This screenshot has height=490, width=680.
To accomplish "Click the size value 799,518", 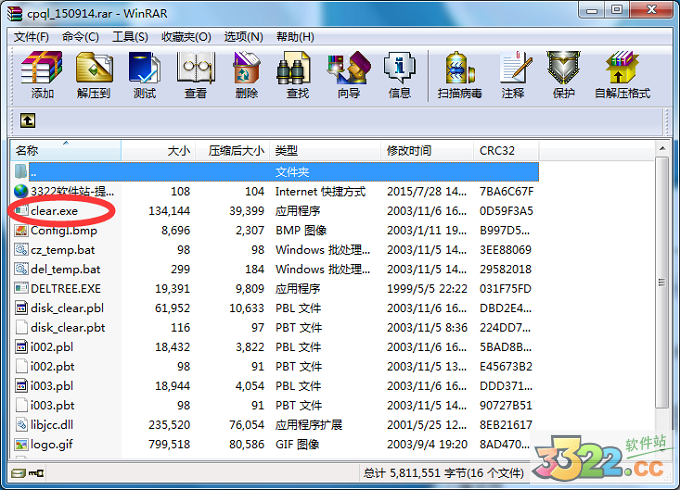I will [x=169, y=444].
